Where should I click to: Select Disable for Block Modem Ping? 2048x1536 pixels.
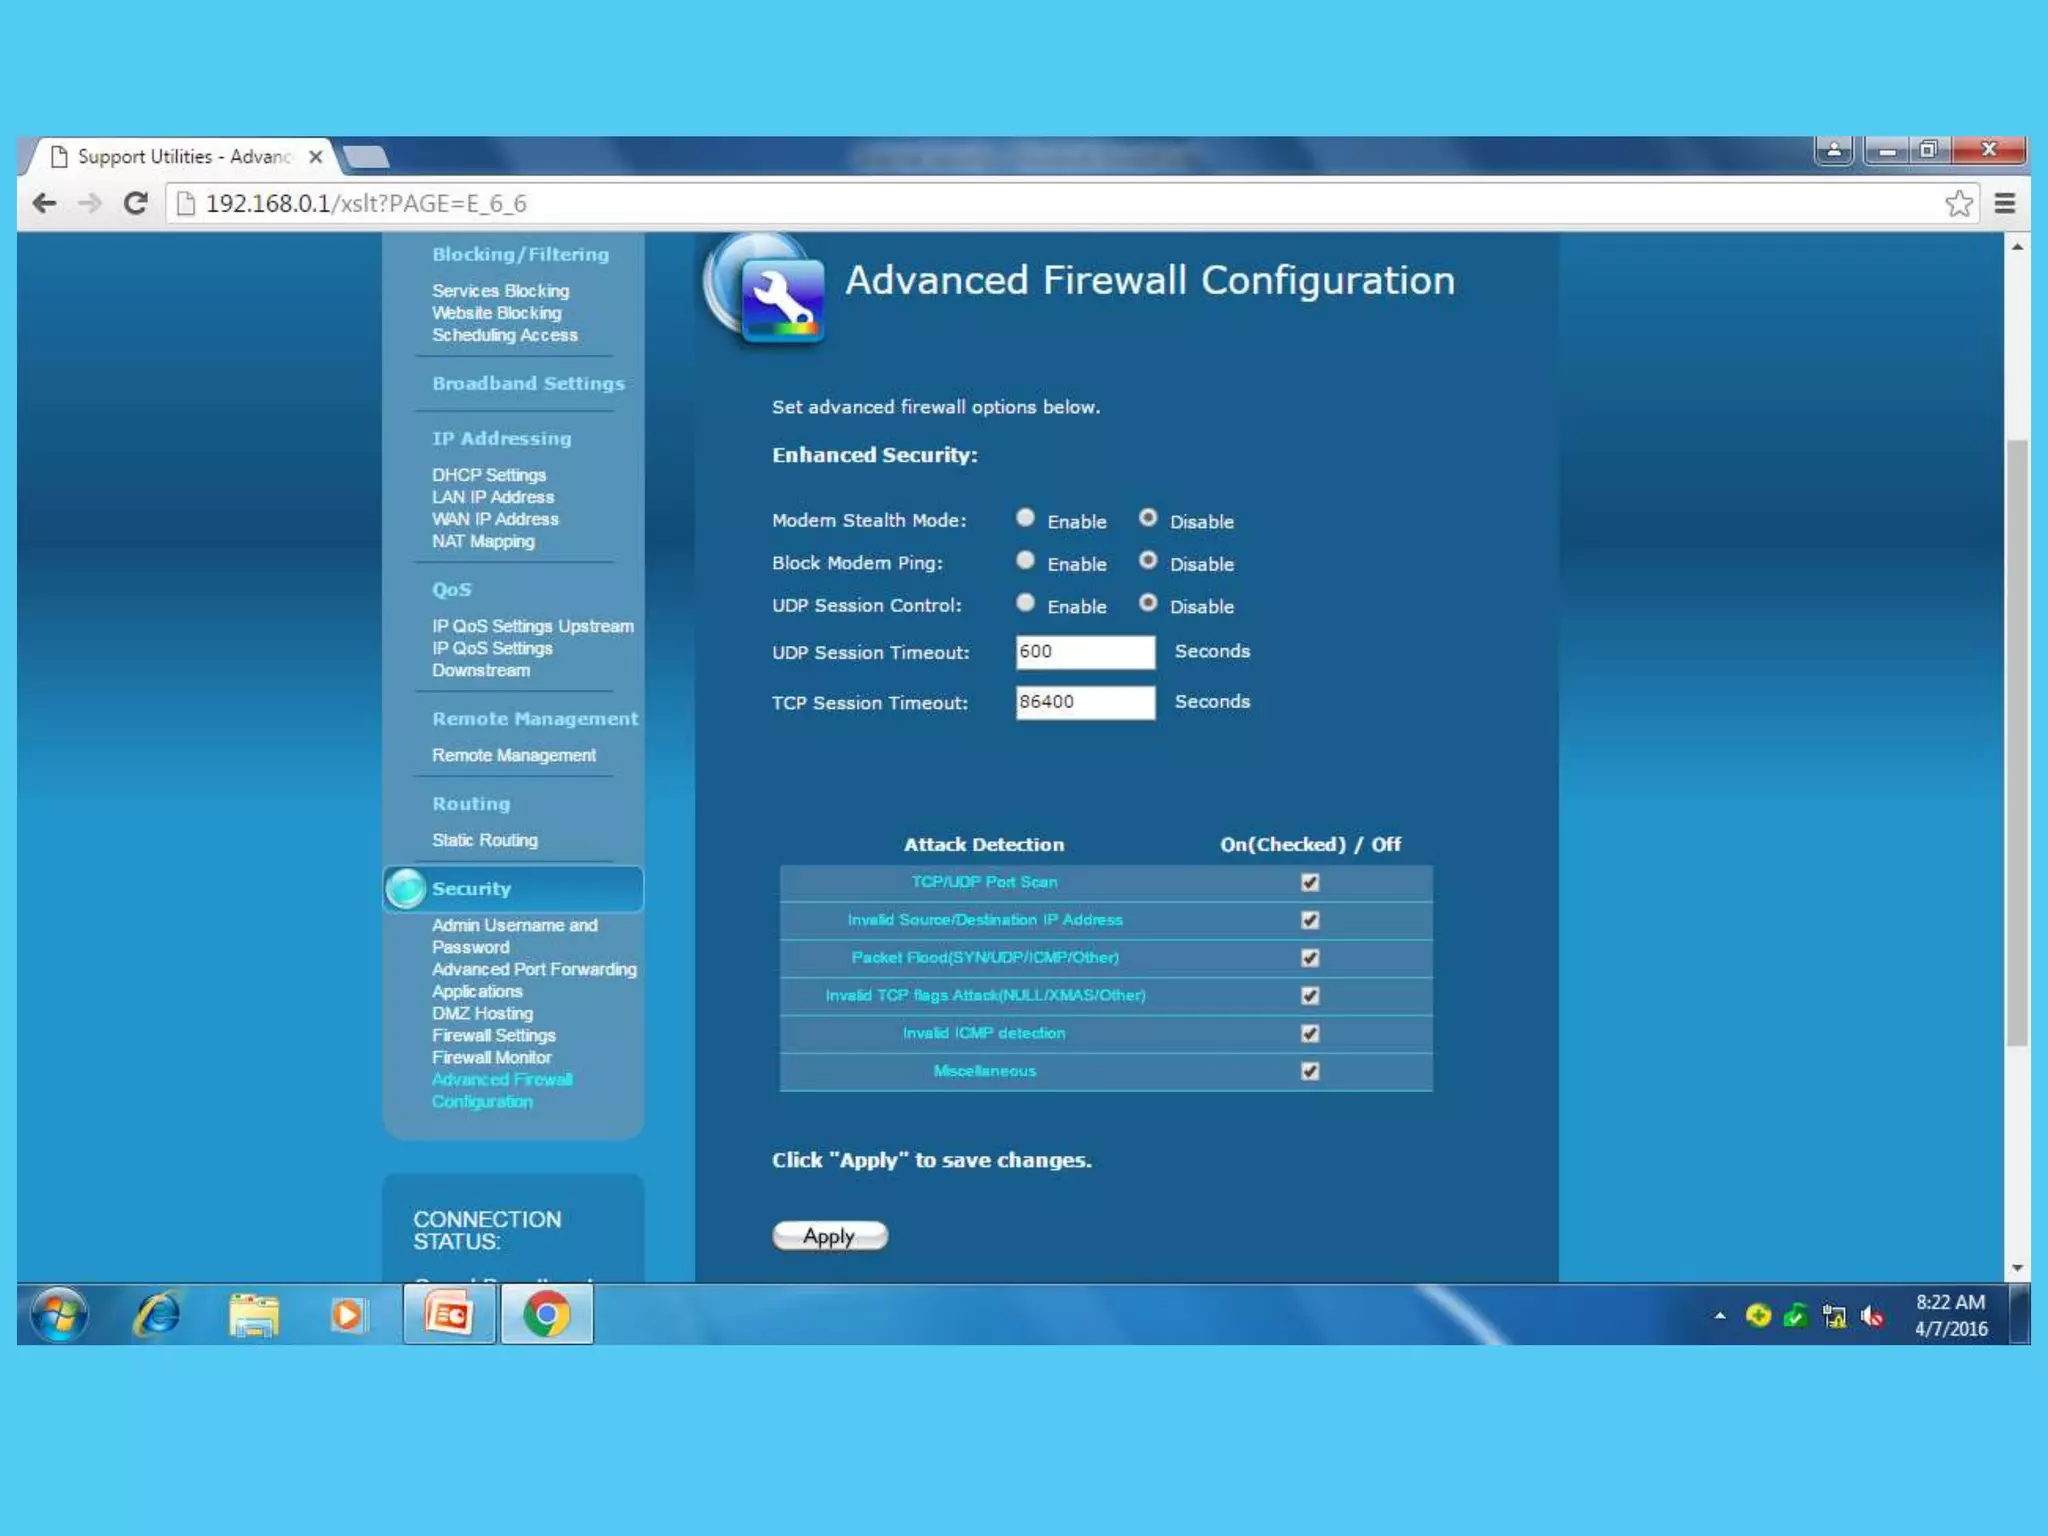click(x=1148, y=561)
